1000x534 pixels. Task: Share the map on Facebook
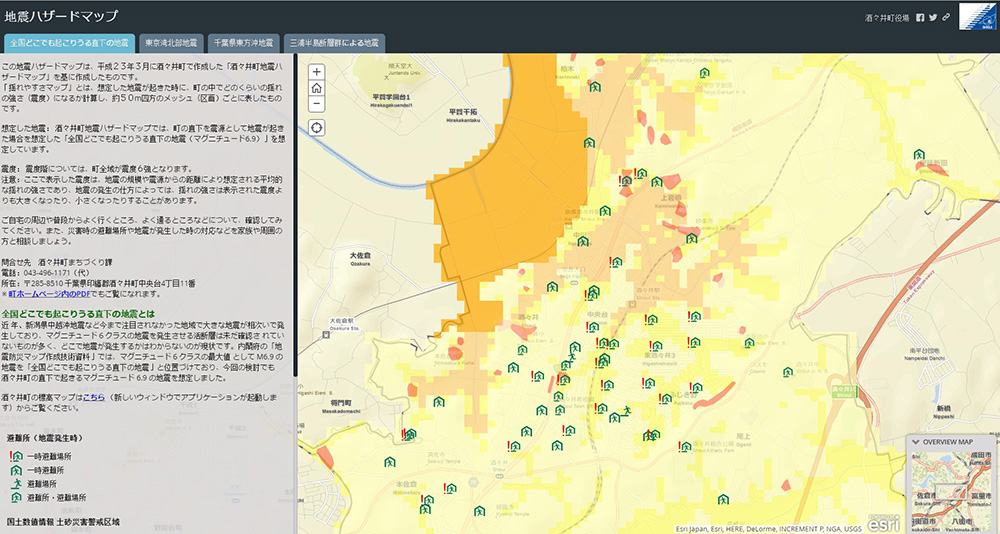click(x=920, y=17)
